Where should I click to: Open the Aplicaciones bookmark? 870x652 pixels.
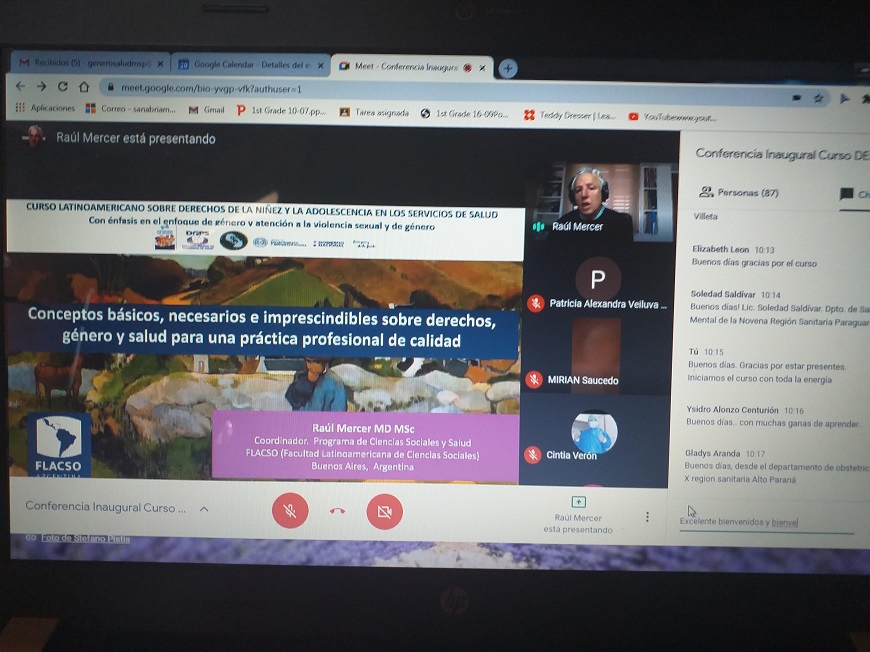(x=45, y=108)
